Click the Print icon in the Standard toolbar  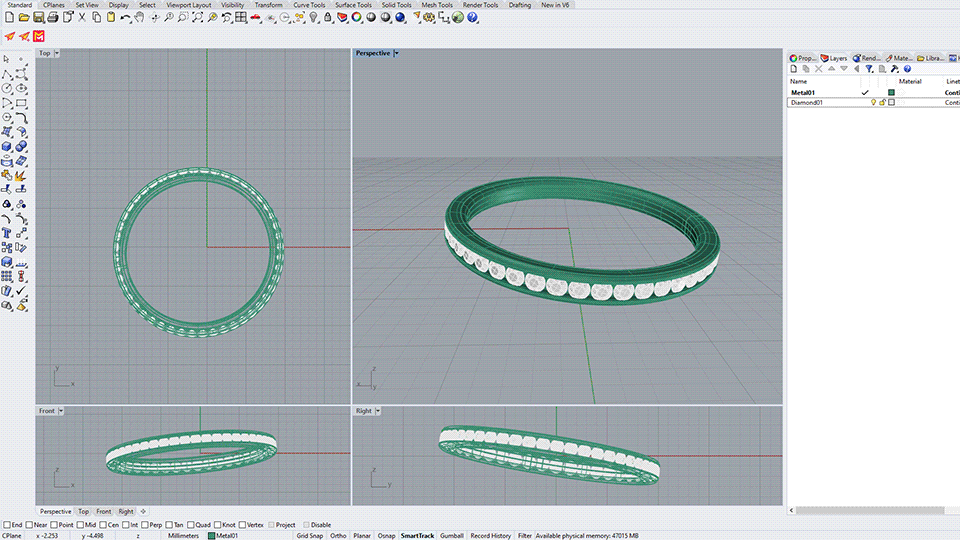click(x=52, y=18)
